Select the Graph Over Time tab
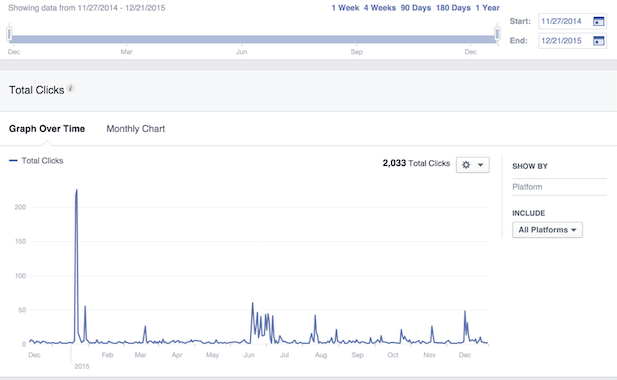Viewport: 617px width, 380px height. click(47, 129)
